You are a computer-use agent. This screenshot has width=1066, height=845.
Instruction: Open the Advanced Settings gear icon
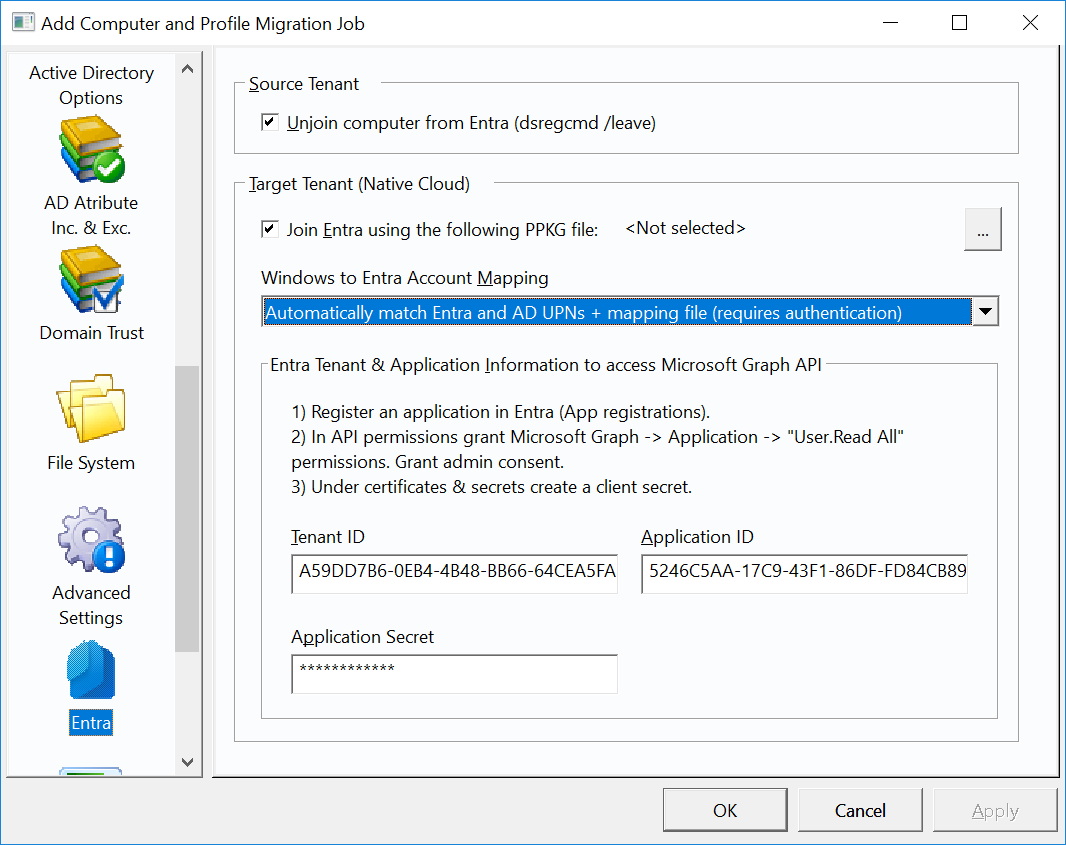click(x=92, y=538)
